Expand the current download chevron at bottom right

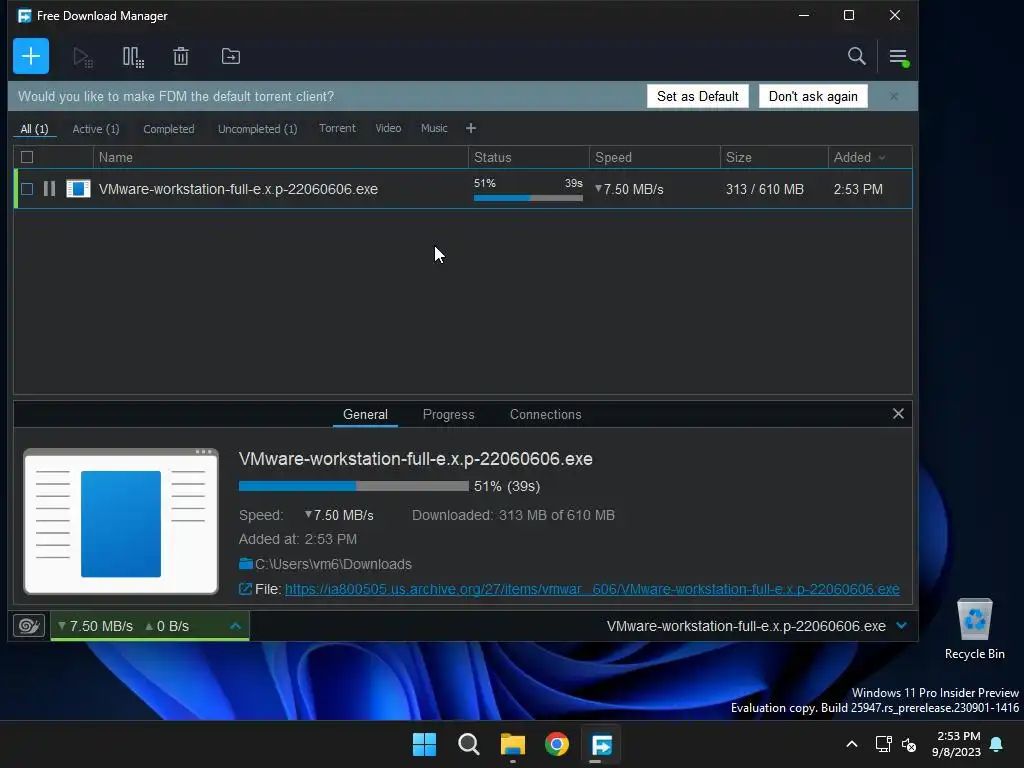(x=902, y=626)
